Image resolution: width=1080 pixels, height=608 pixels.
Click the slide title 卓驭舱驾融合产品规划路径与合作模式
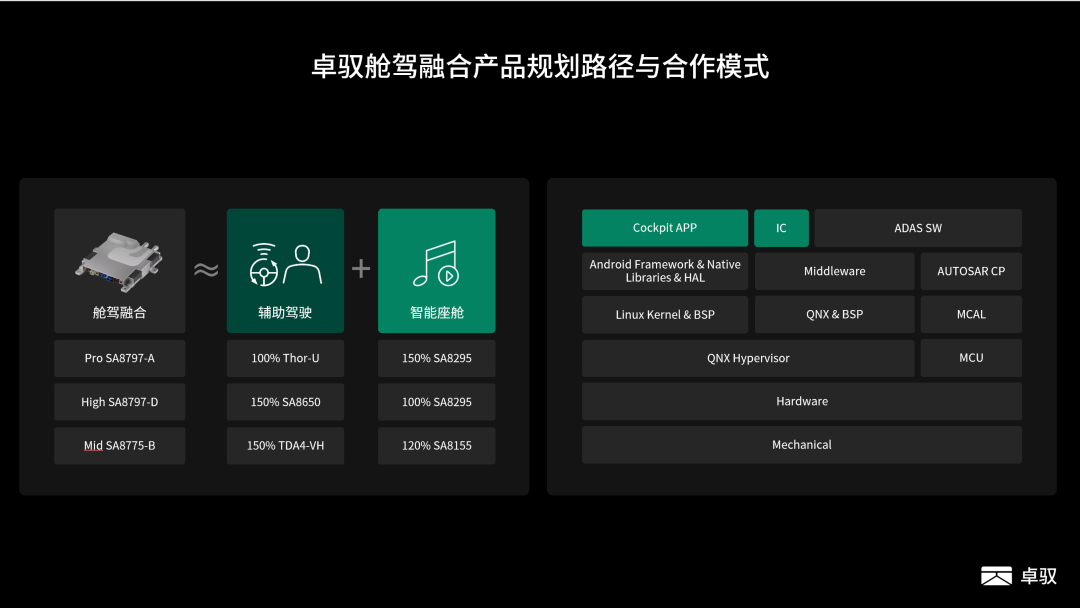(x=540, y=67)
